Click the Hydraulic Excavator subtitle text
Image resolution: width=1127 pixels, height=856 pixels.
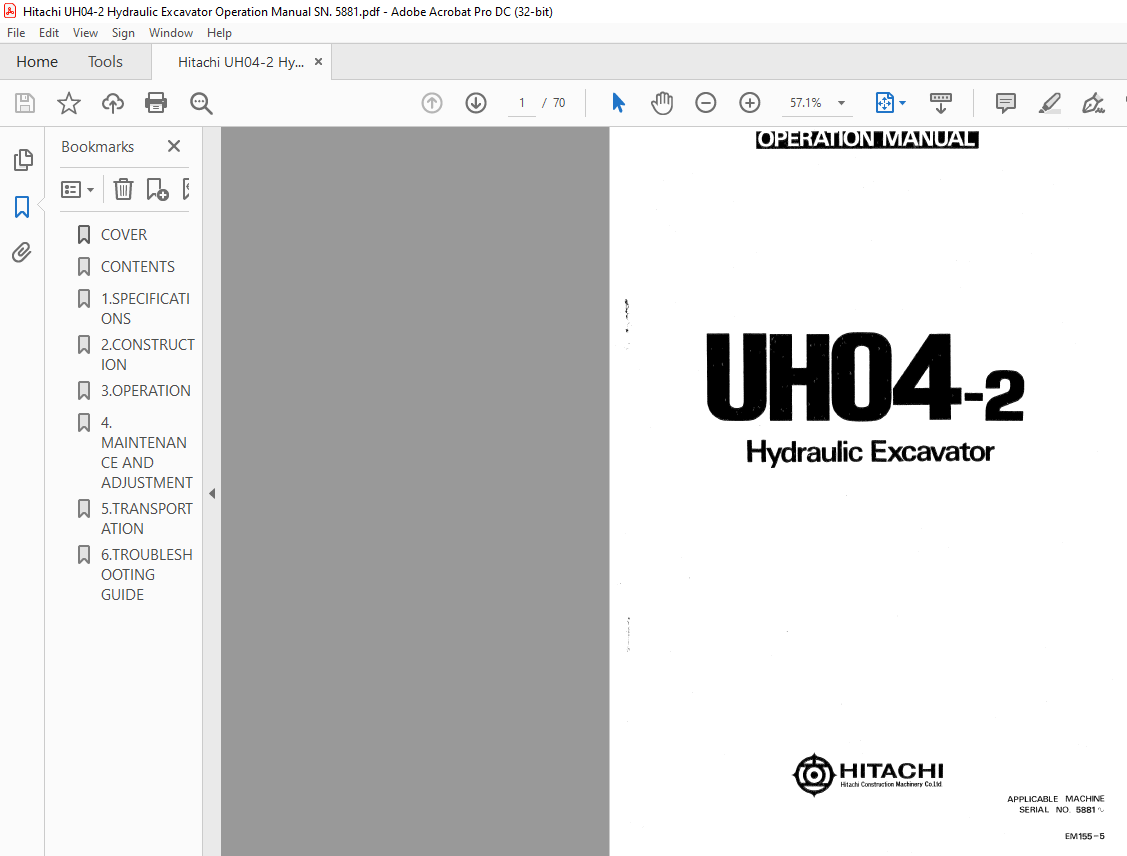point(870,452)
